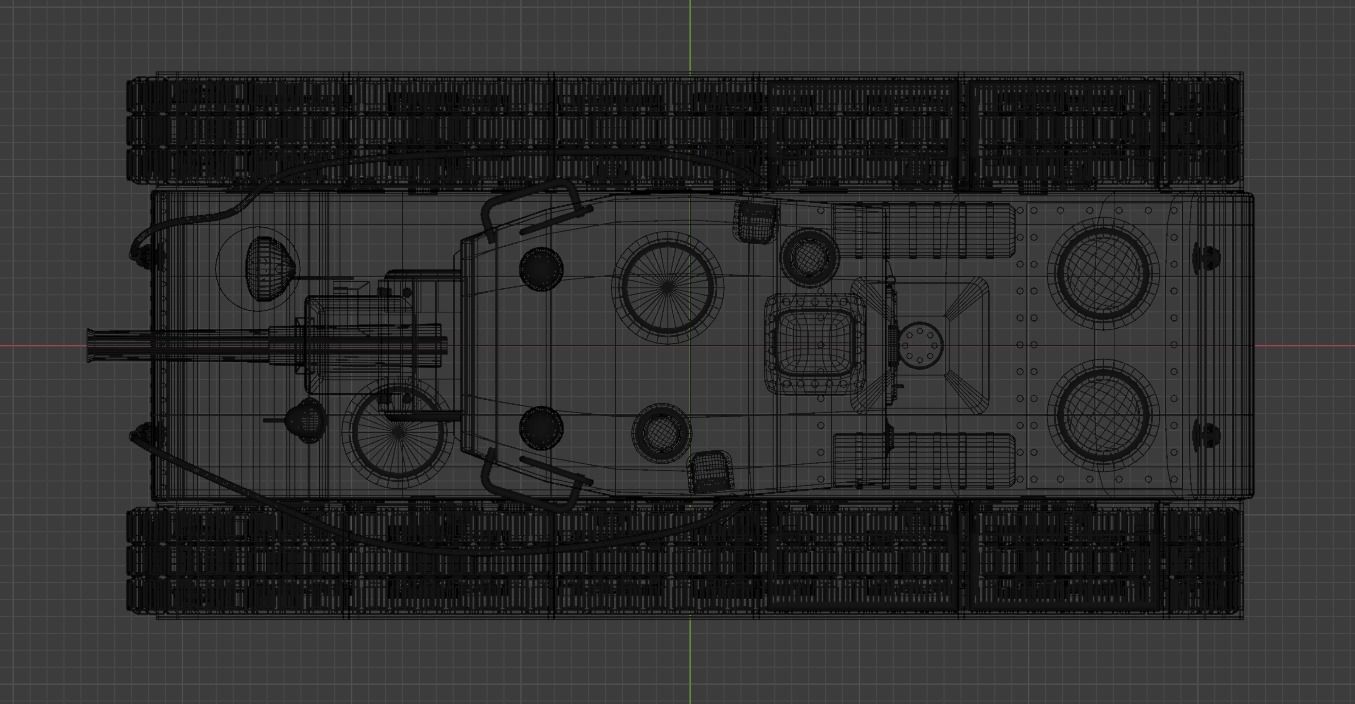Select the small bolted circular cap on the engine deck
1355x704 pixels.
(920, 346)
